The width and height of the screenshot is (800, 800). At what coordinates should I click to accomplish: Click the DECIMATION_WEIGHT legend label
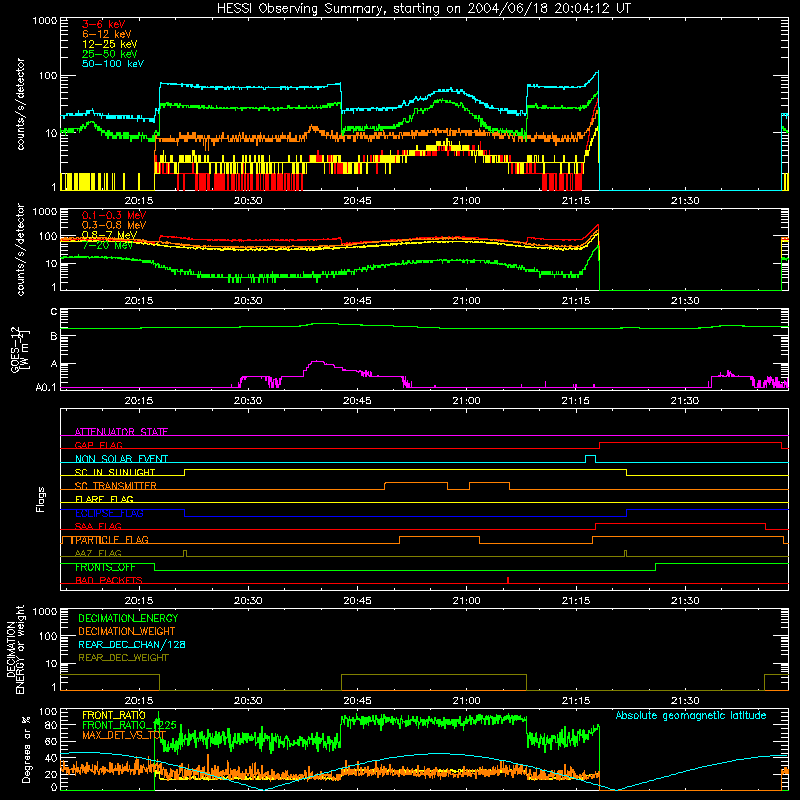[x=127, y=631]
